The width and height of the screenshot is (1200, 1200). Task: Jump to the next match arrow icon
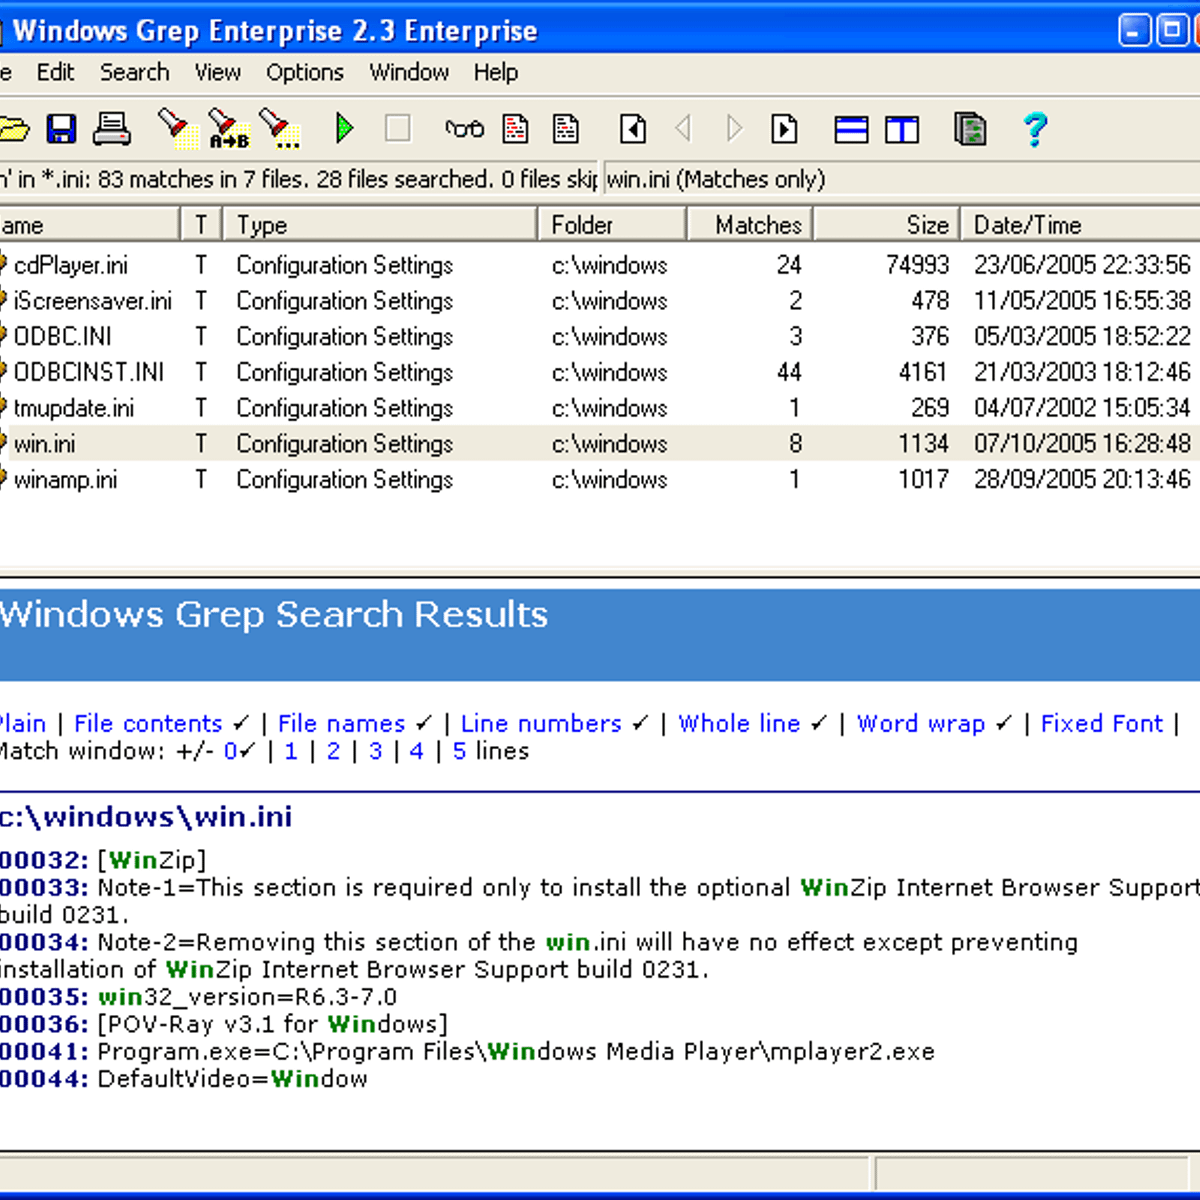tap(735, 128)
